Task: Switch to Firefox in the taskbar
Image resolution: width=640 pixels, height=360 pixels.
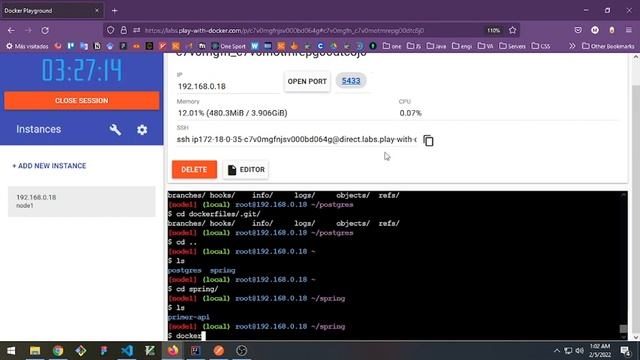Action: click(x=173, y=351)
